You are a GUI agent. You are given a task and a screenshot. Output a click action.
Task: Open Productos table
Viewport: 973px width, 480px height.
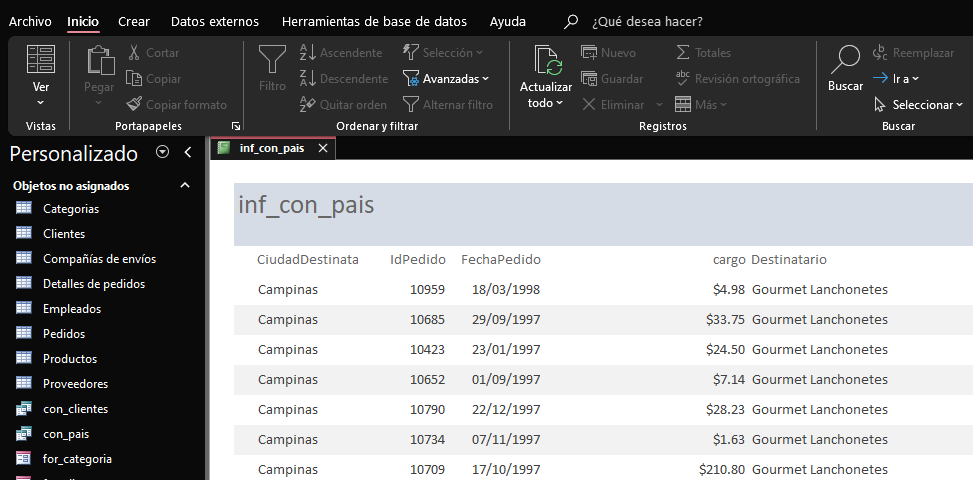click(x=70, y=358)
